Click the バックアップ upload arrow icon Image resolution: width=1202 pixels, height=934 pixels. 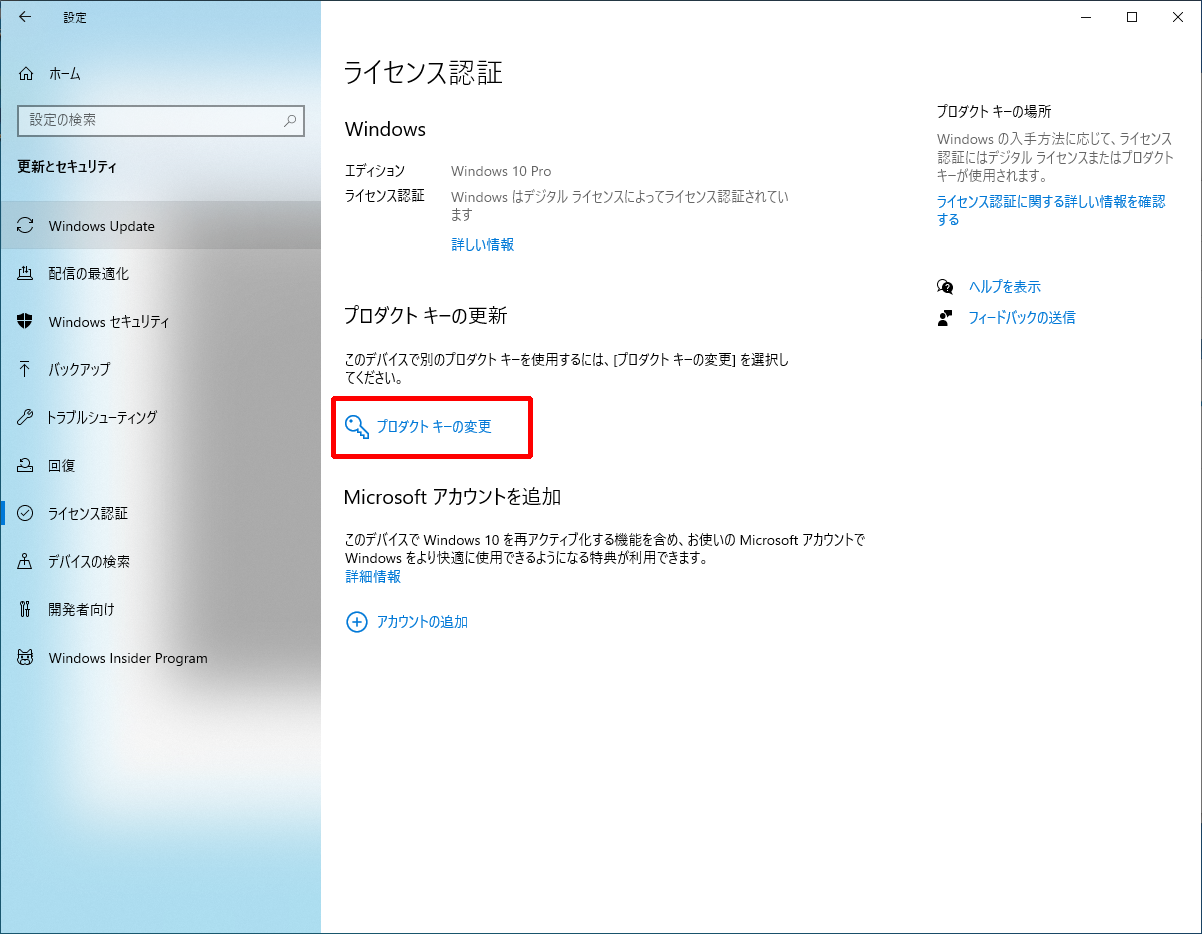coord(26,369)
